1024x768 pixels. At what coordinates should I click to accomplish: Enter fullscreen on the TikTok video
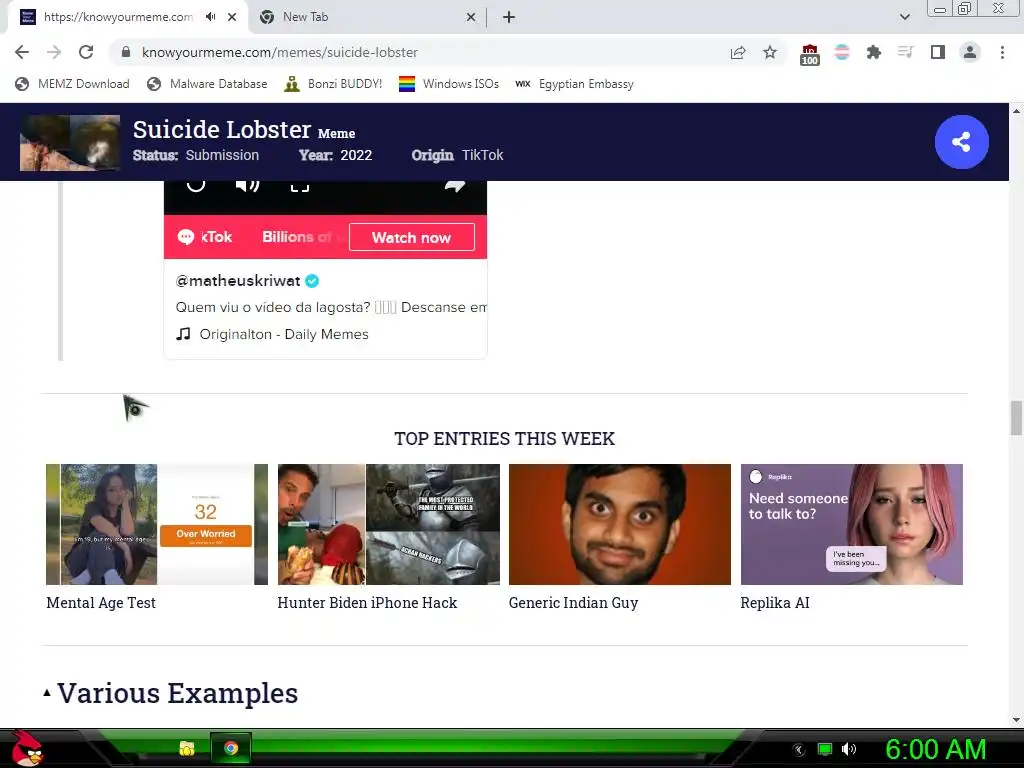(x=300, y=187)
